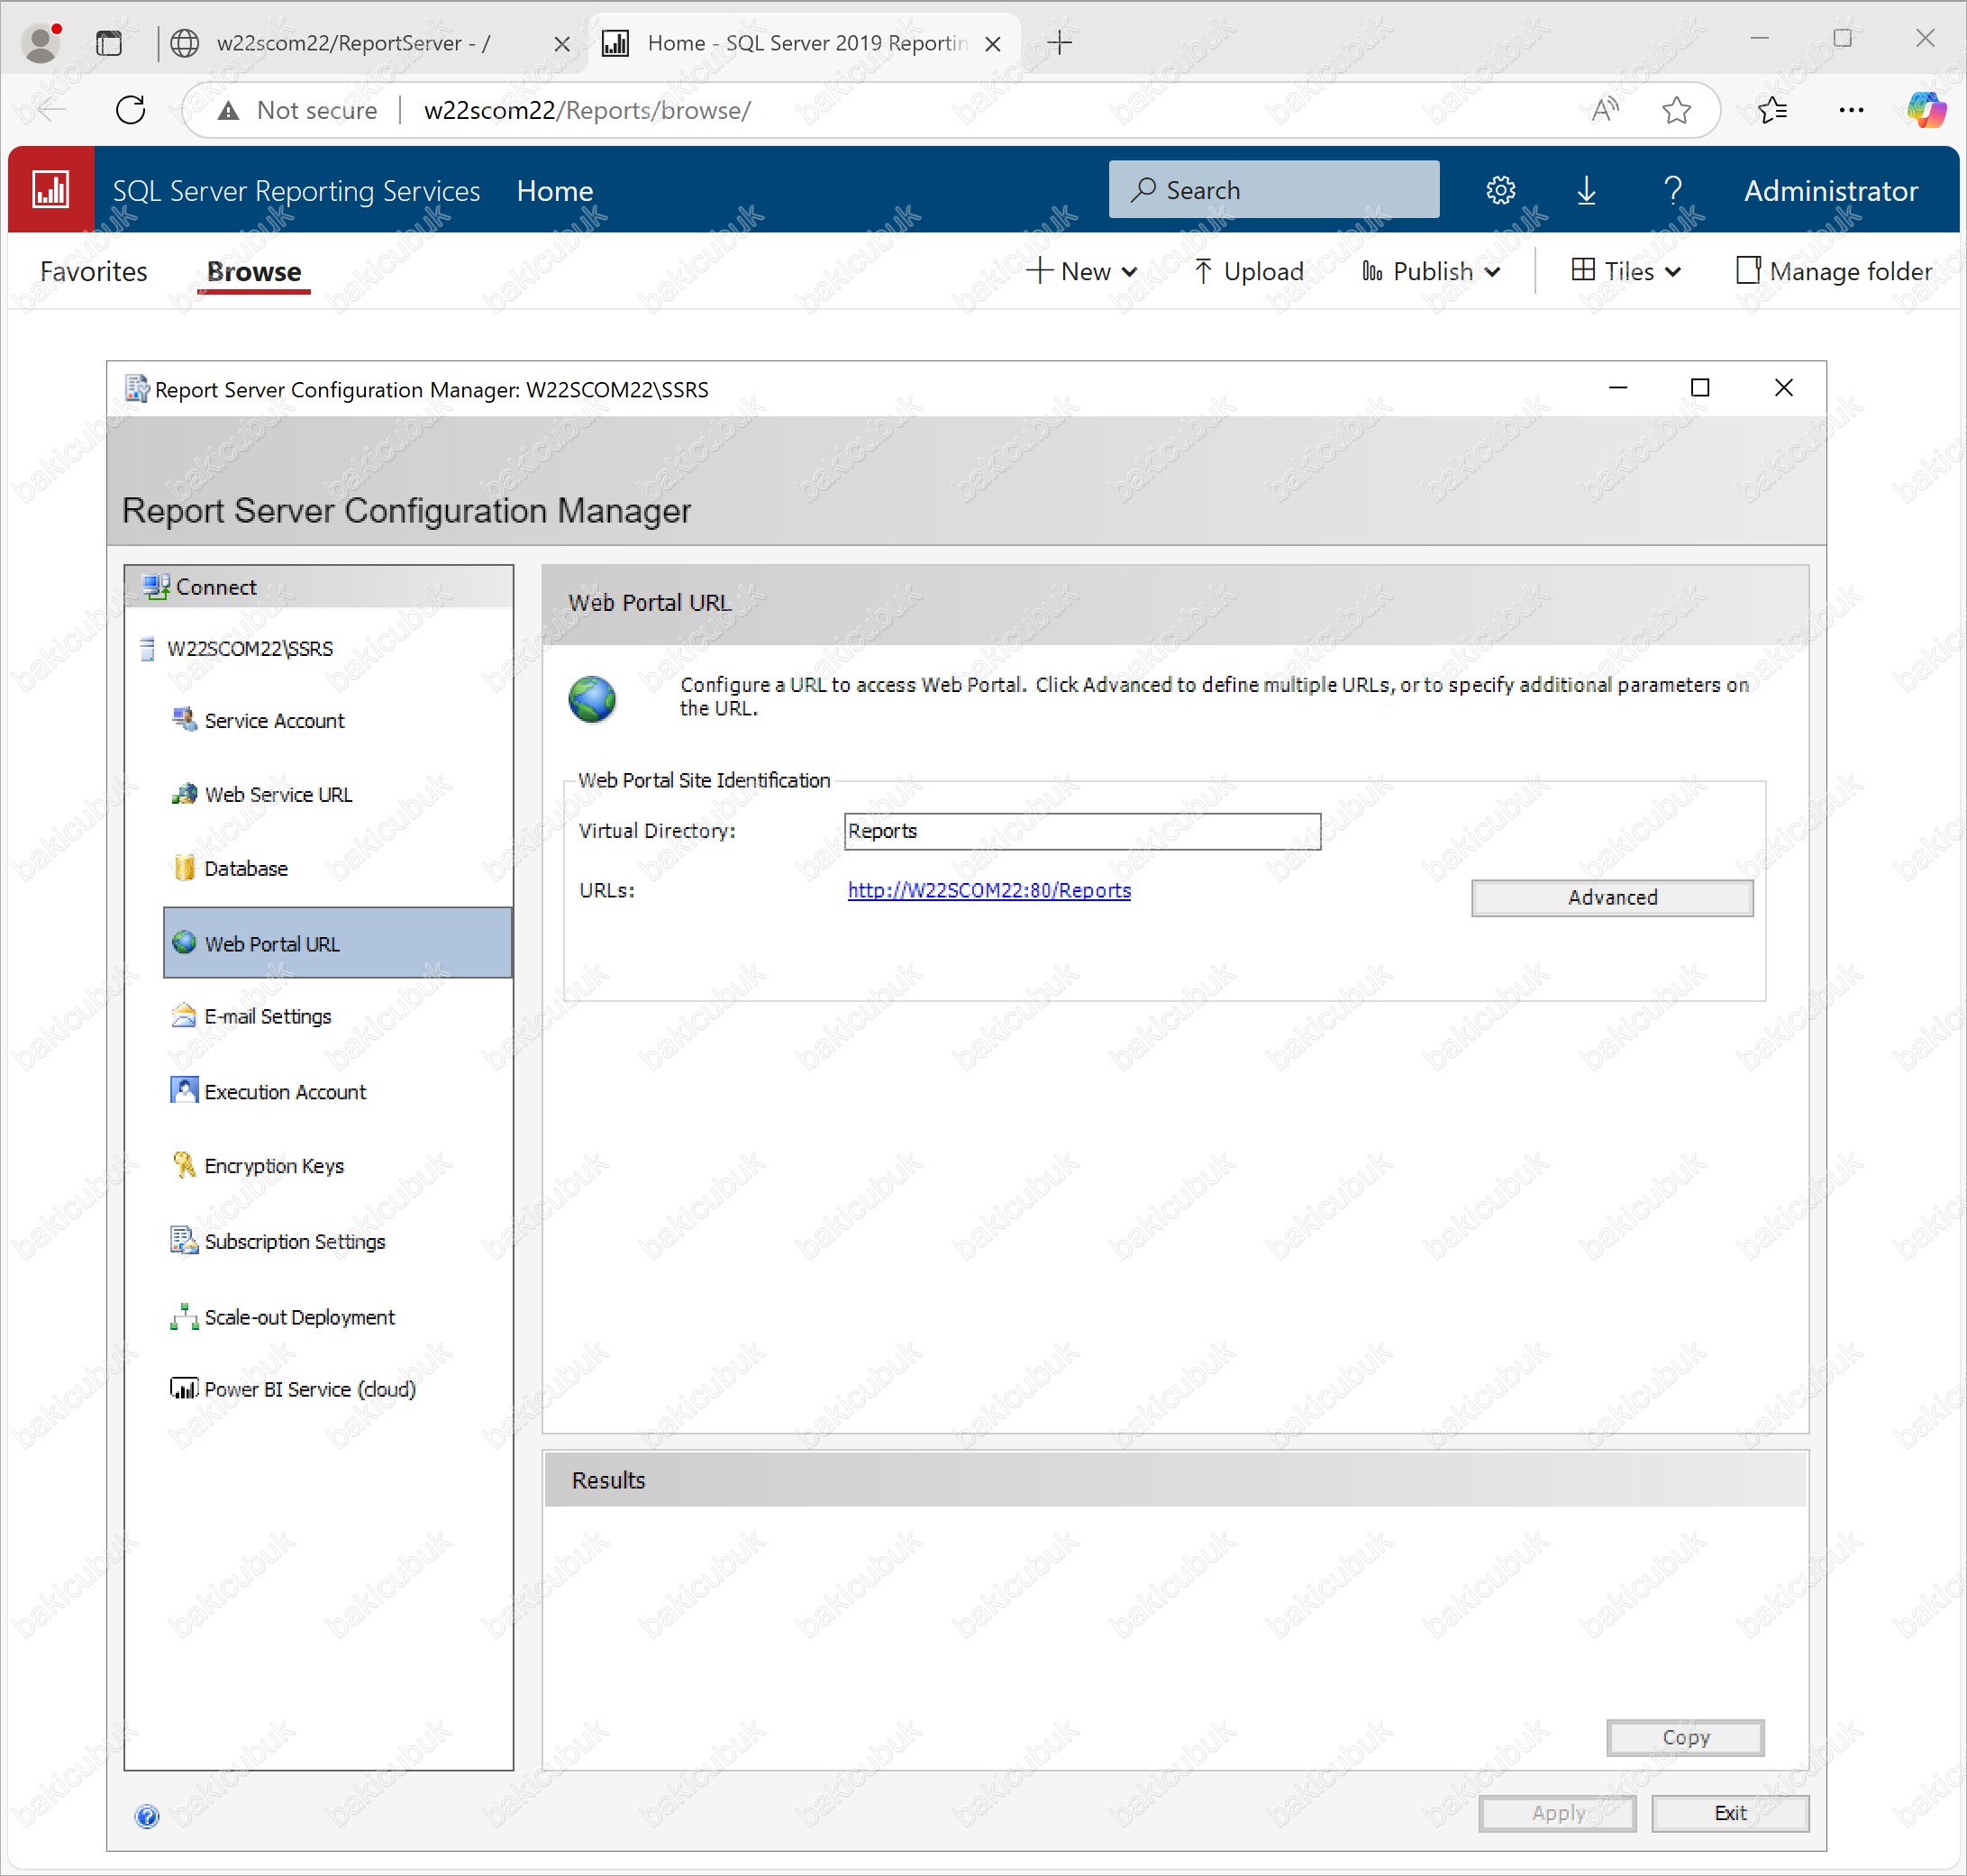Image resolution: width=1967 pixels, height=1876 pixels.
Task: Click the Power BI Service icon
Action: (184, 1388)
